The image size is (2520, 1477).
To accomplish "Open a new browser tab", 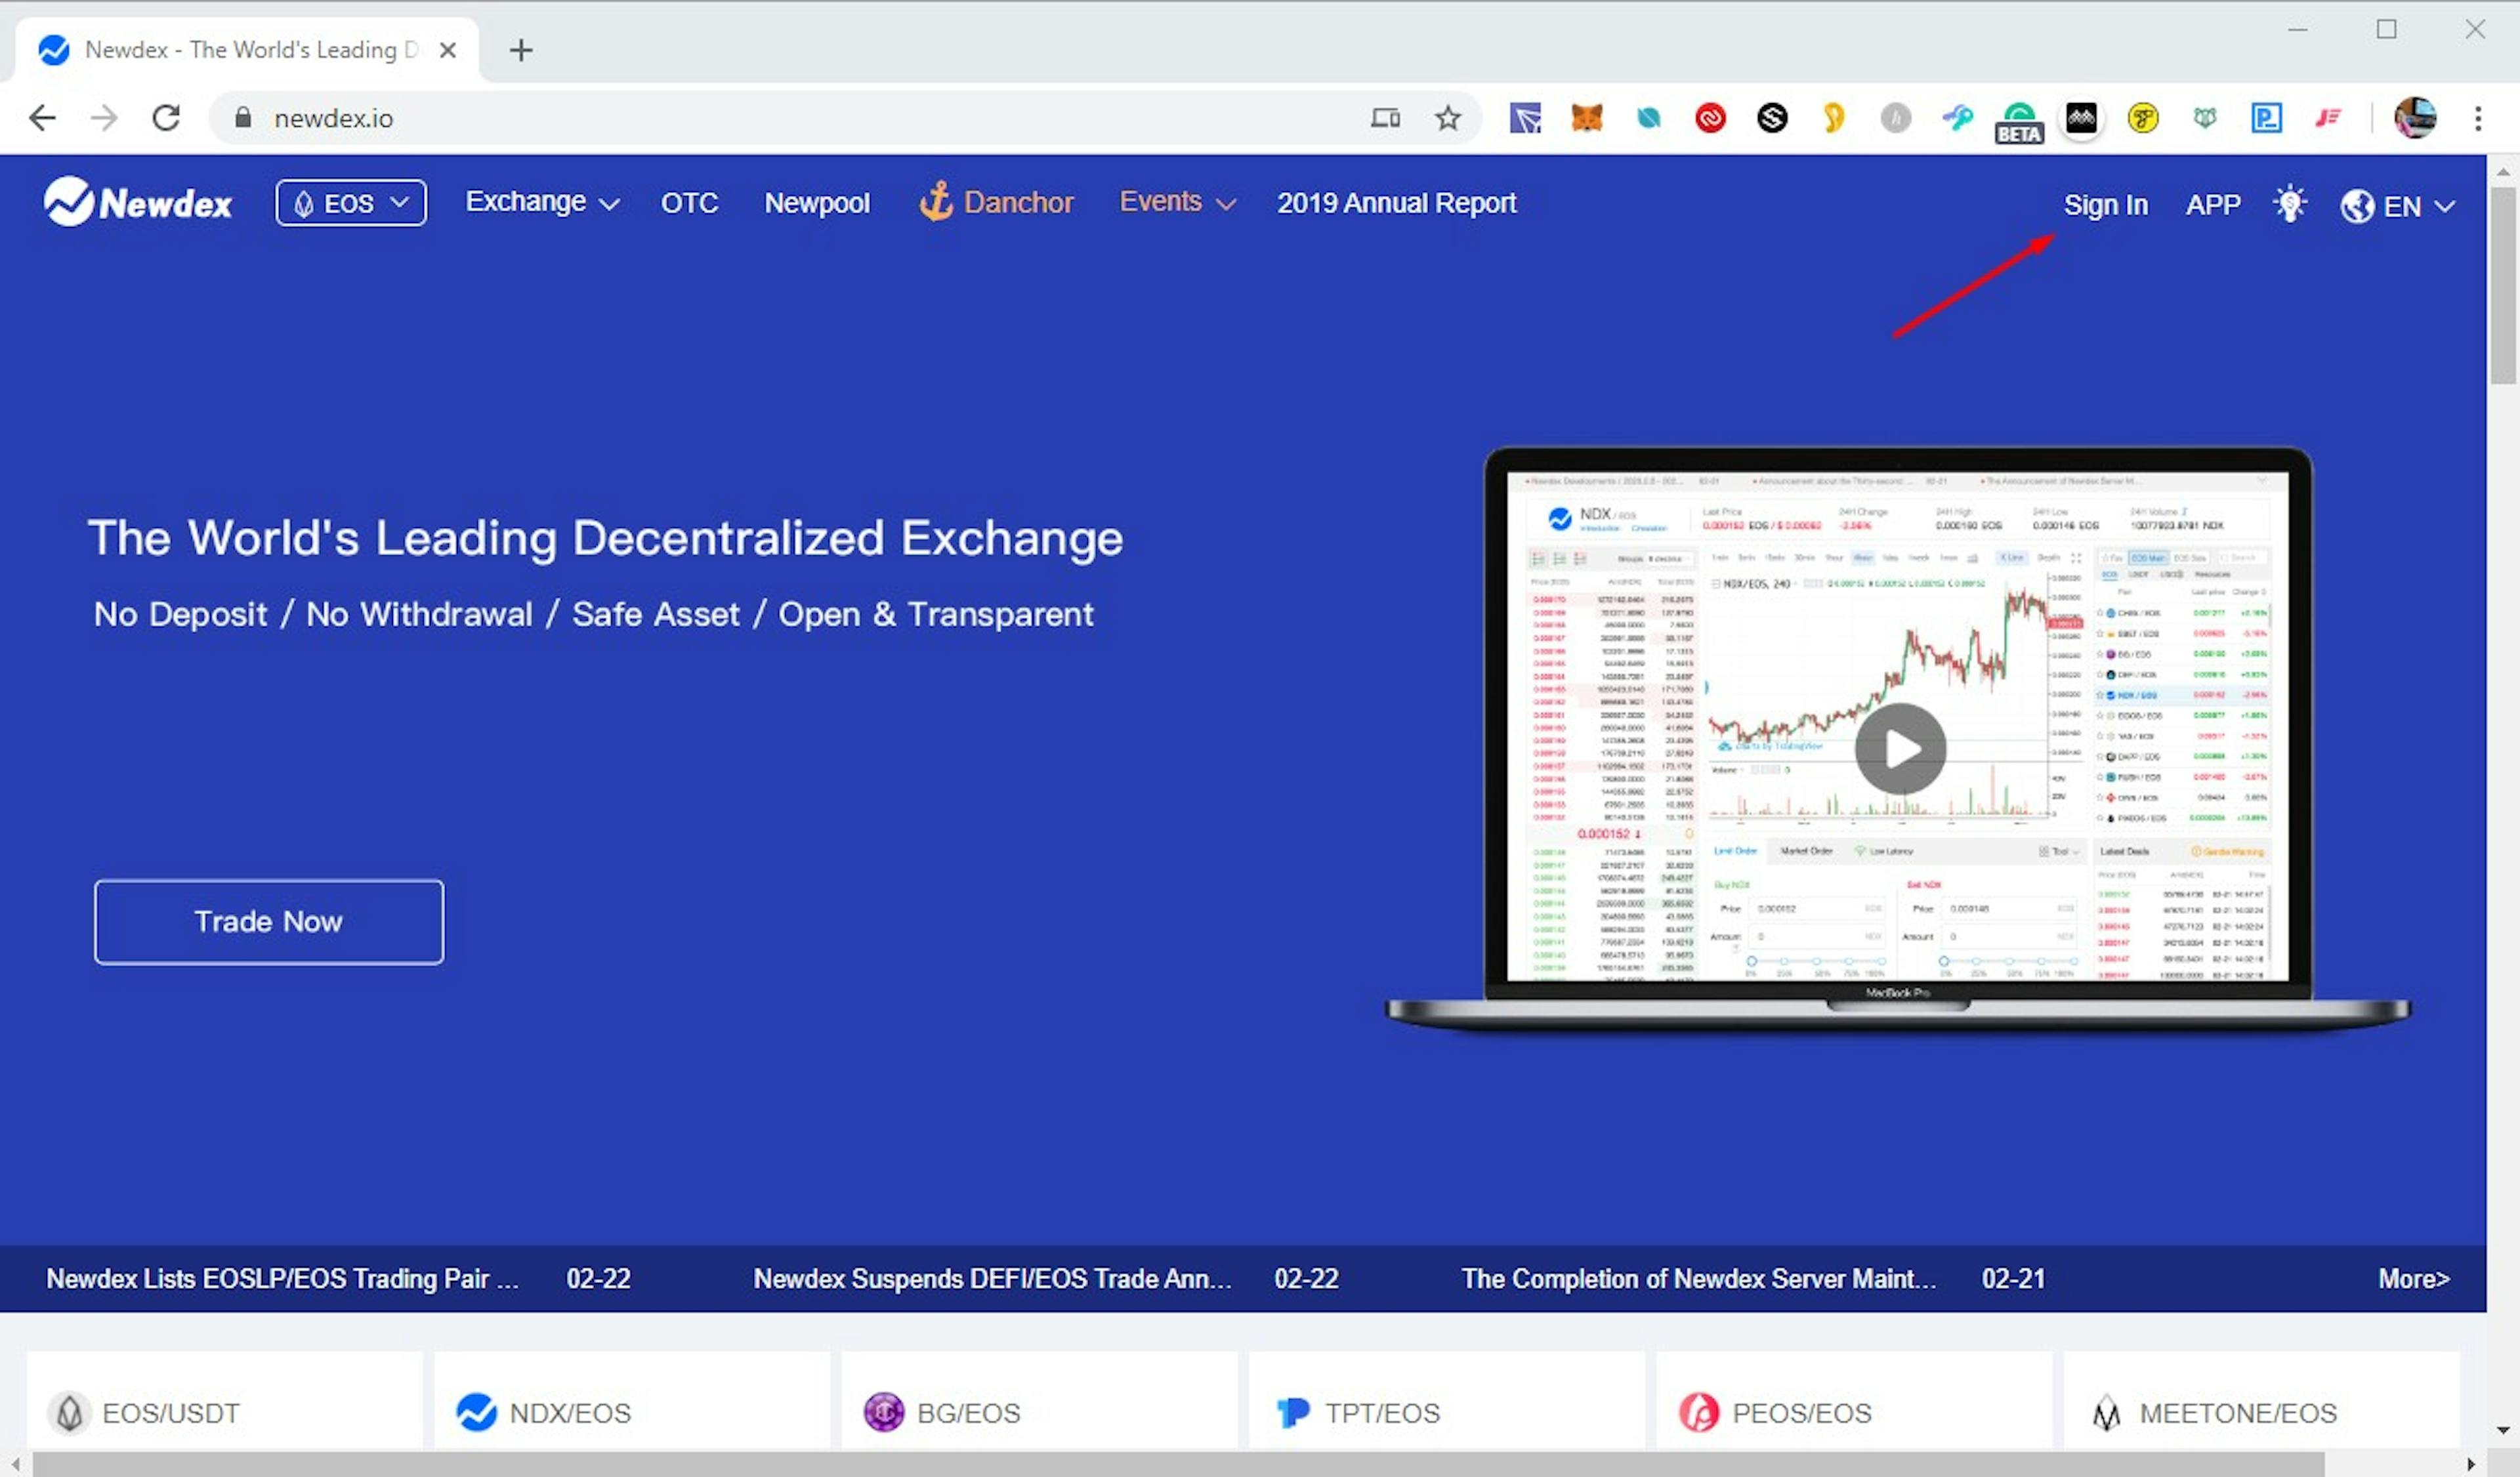I will click(521, 50).
